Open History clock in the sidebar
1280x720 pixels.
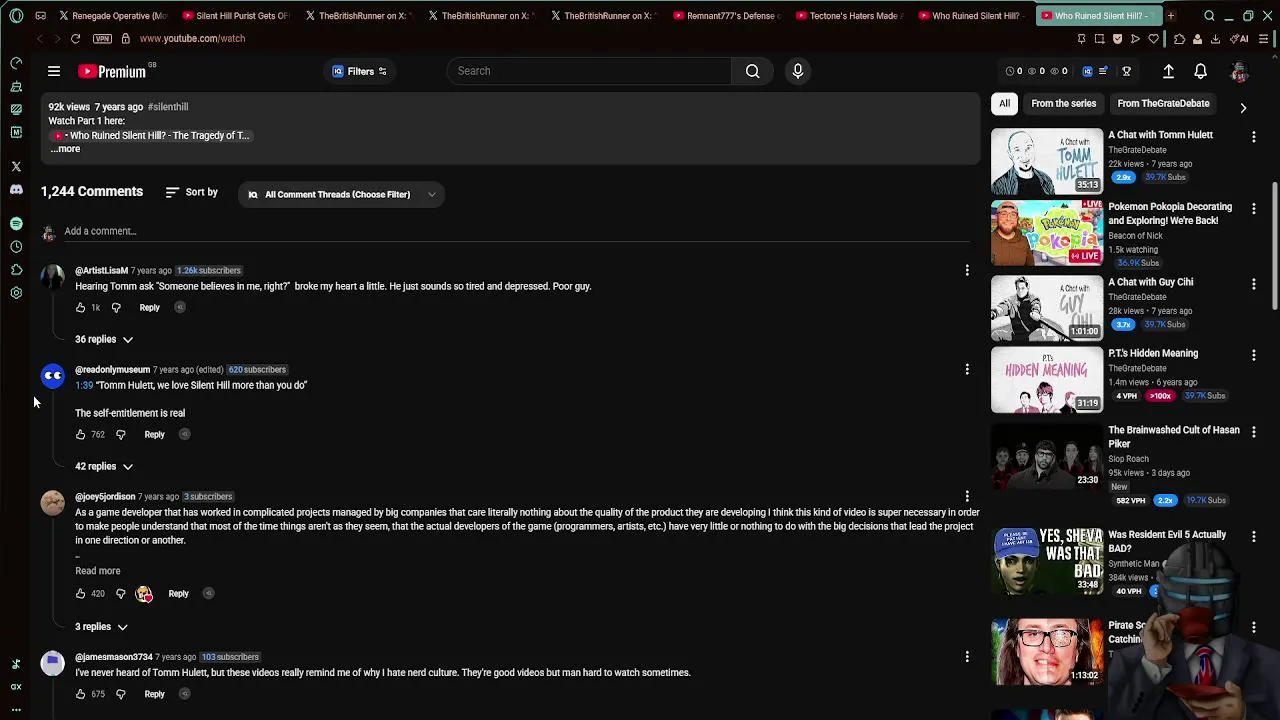tap(16, 247)
